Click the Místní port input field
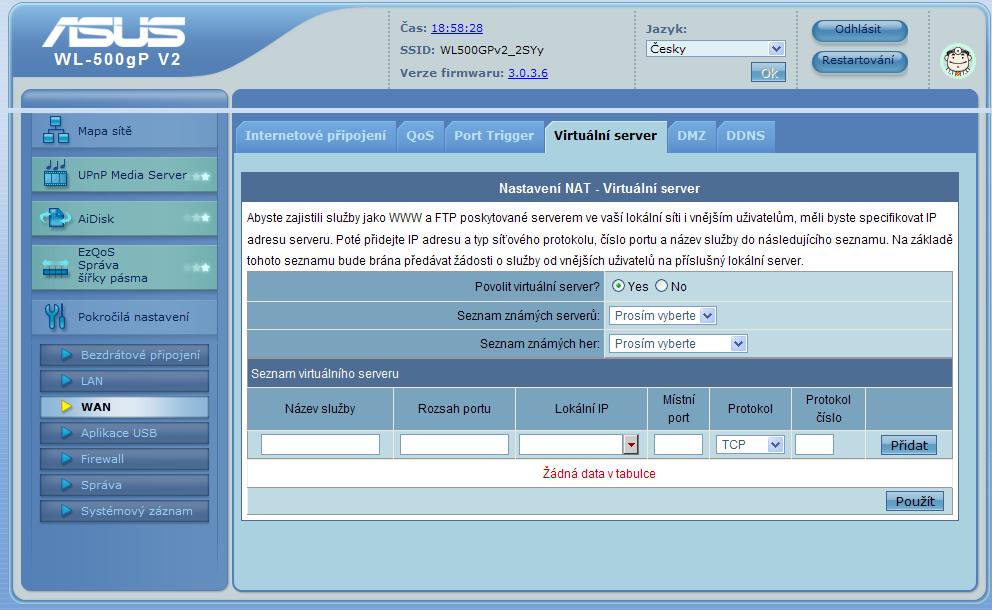This screenshot has height=610, width=992. tap(678, 445)
